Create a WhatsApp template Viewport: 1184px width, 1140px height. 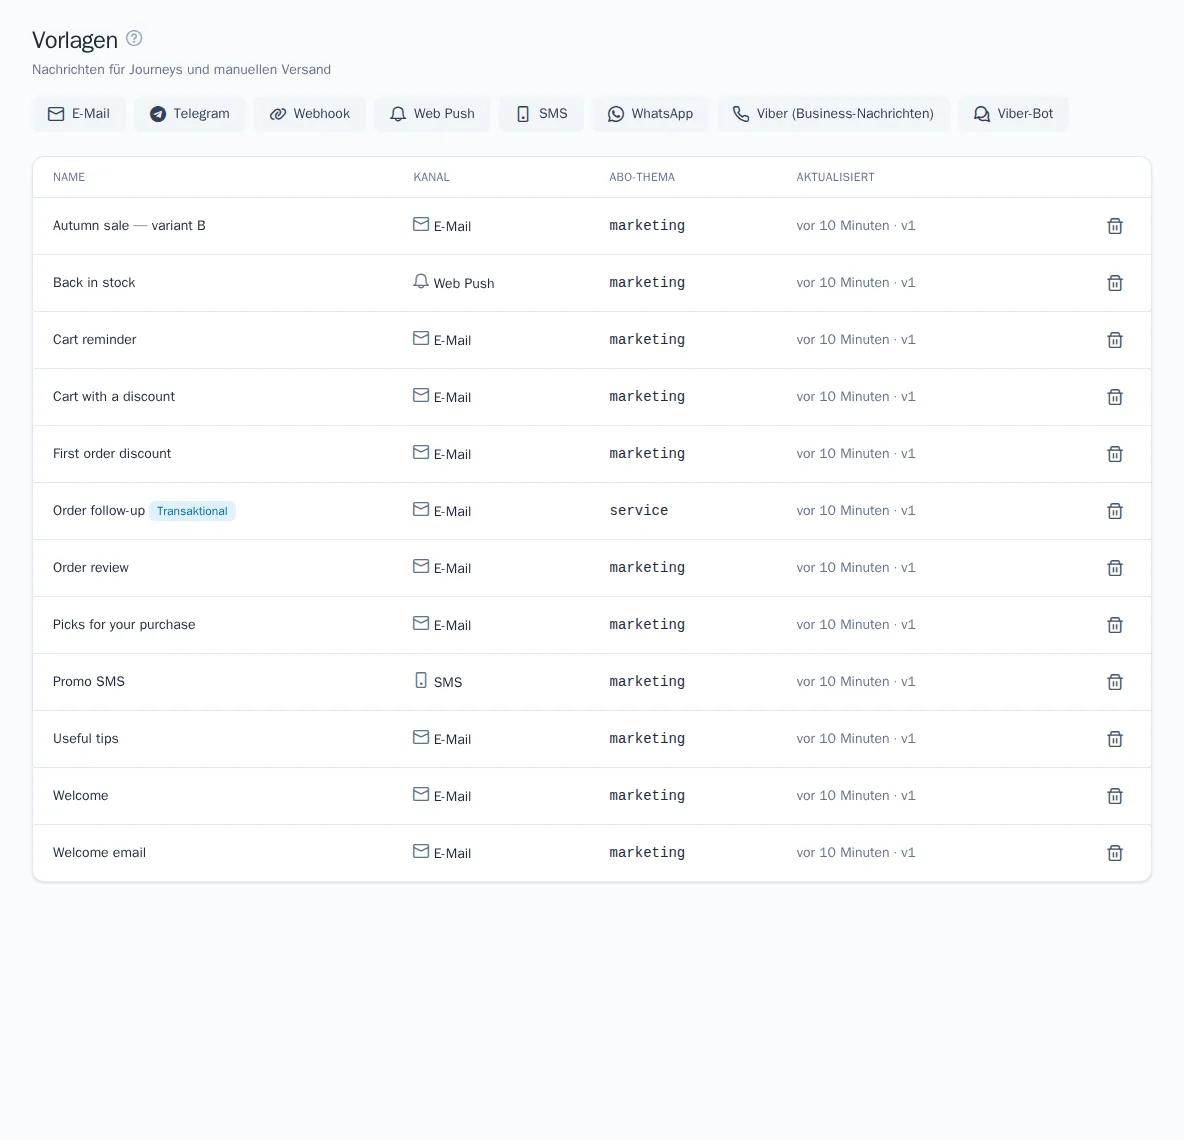pos(650,114)
